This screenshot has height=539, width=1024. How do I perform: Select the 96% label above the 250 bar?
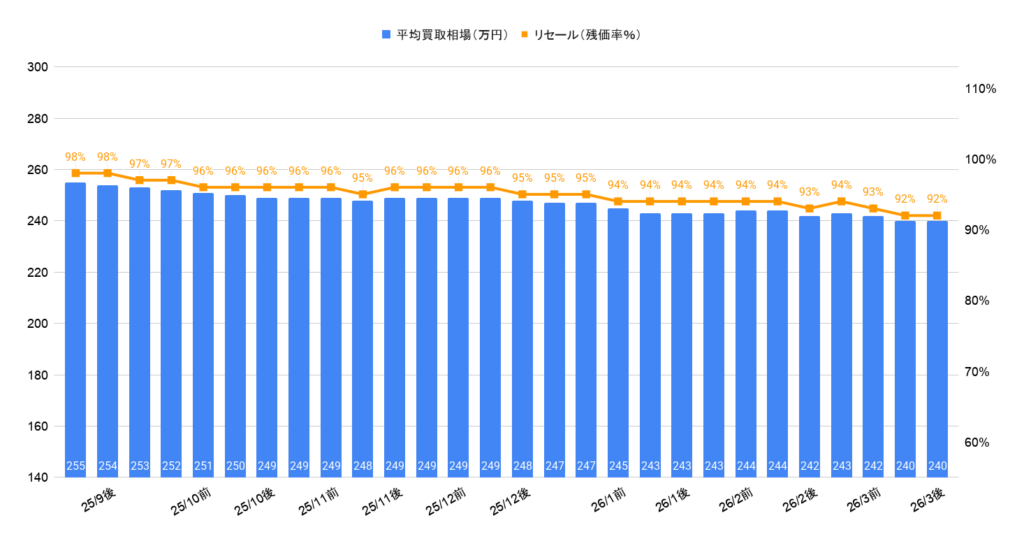pyautogui.click(x=235, y=171)
